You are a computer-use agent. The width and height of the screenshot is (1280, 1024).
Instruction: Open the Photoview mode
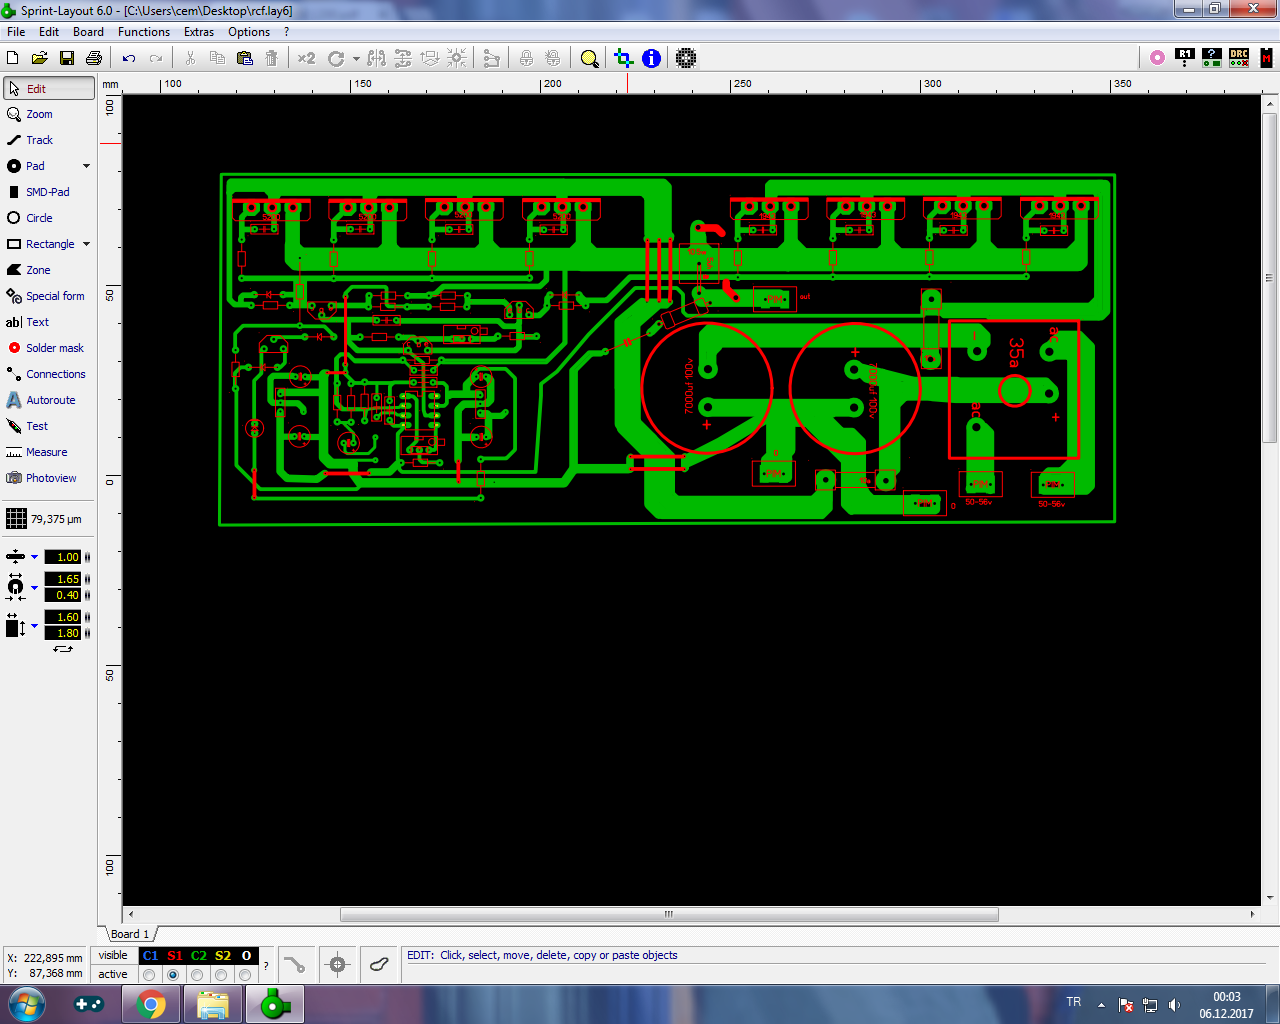tap(50, 478)
